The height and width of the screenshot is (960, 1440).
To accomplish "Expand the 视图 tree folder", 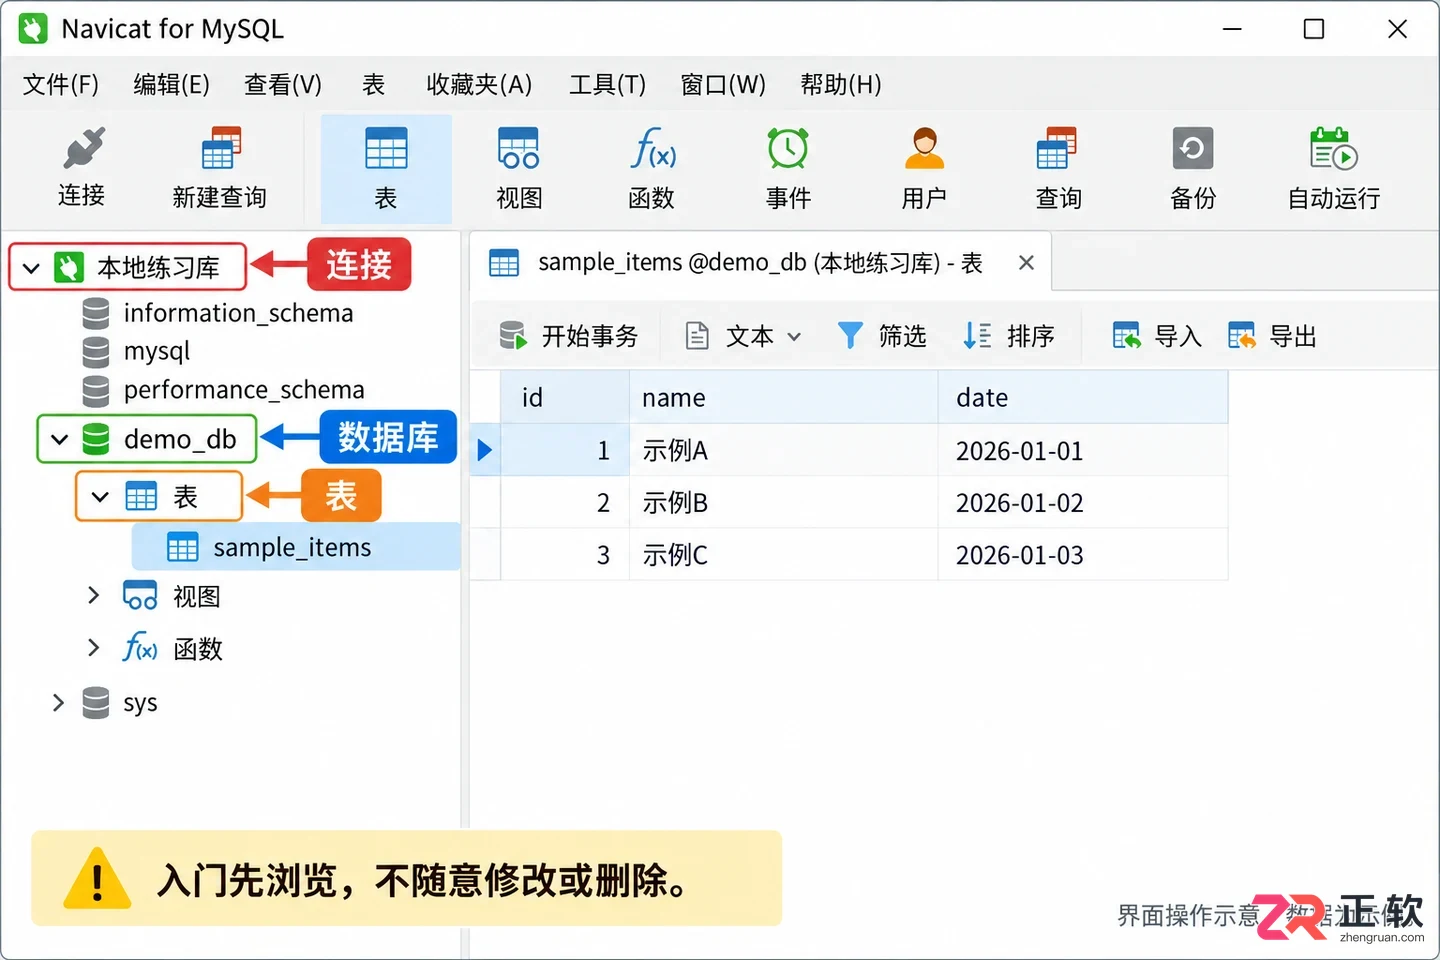I will (x=94, y=596).
